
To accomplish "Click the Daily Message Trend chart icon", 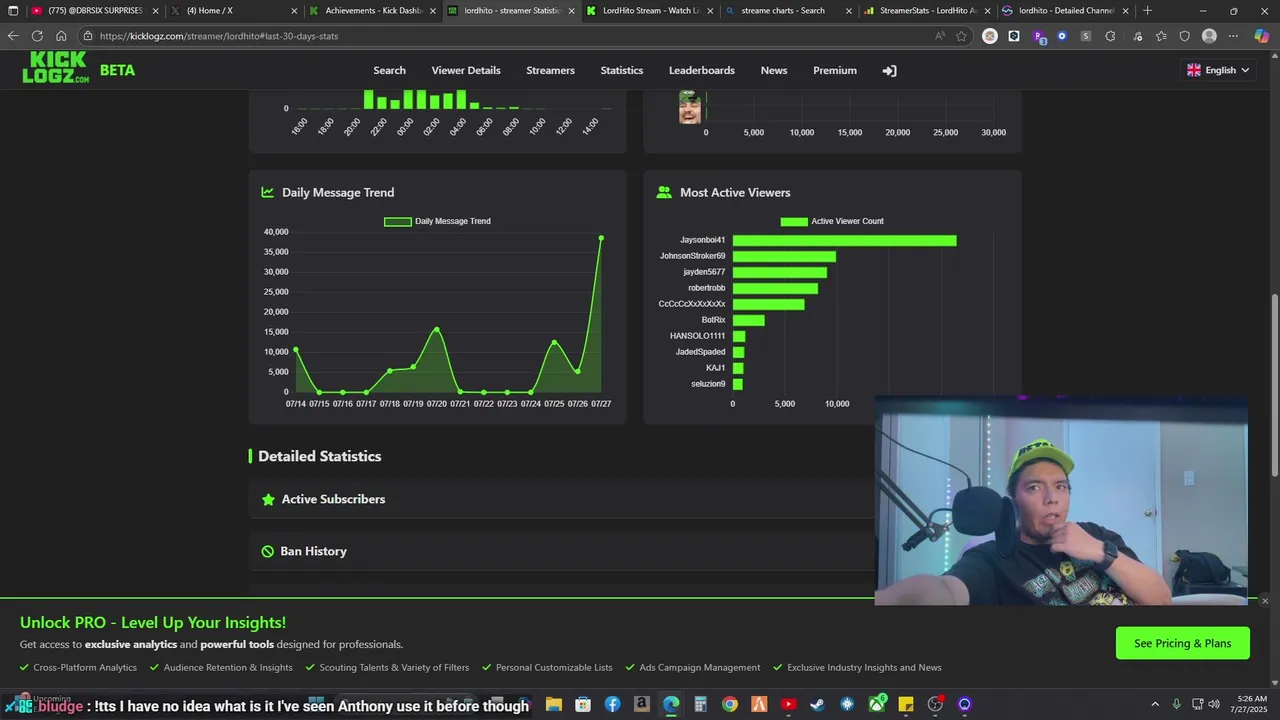I will click(267, 192).
